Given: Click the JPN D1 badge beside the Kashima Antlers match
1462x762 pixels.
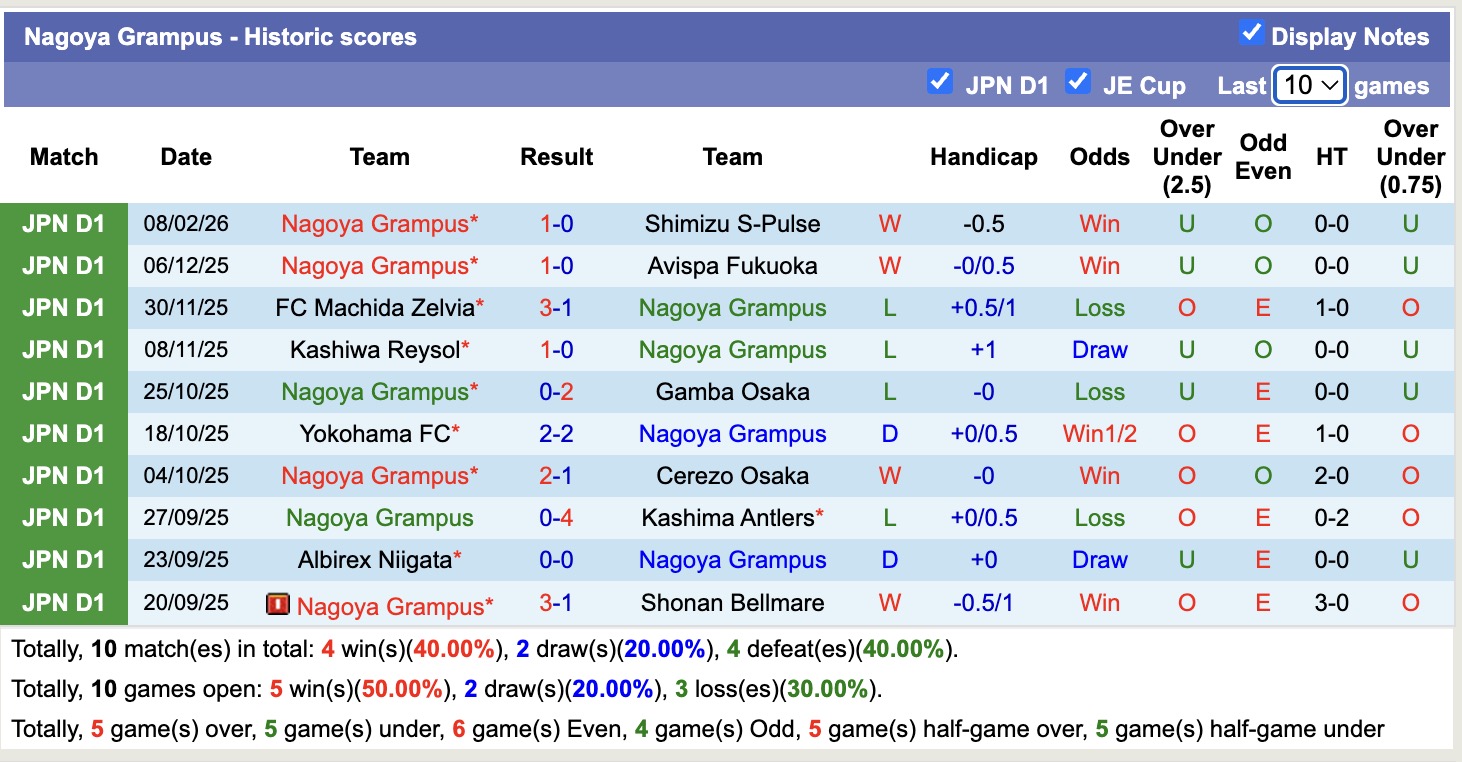Looking at the screenshot, I should pos(63,518).
